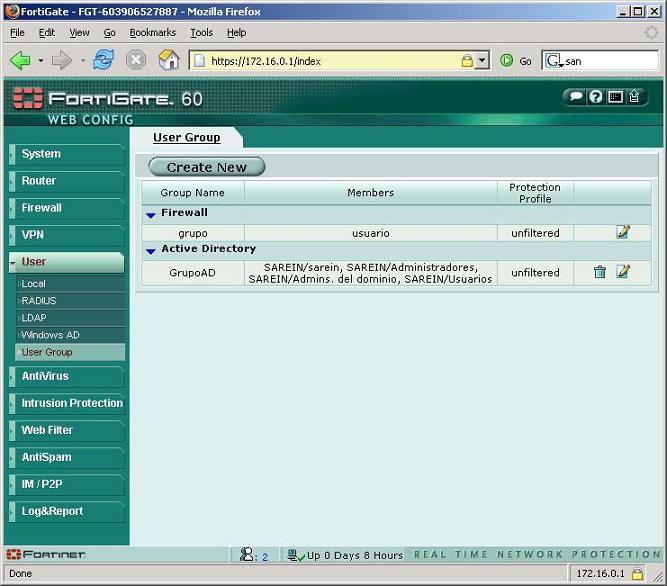
Task: Delete the GrupoAD group with trash icon
Action: [x=600, y=272]
